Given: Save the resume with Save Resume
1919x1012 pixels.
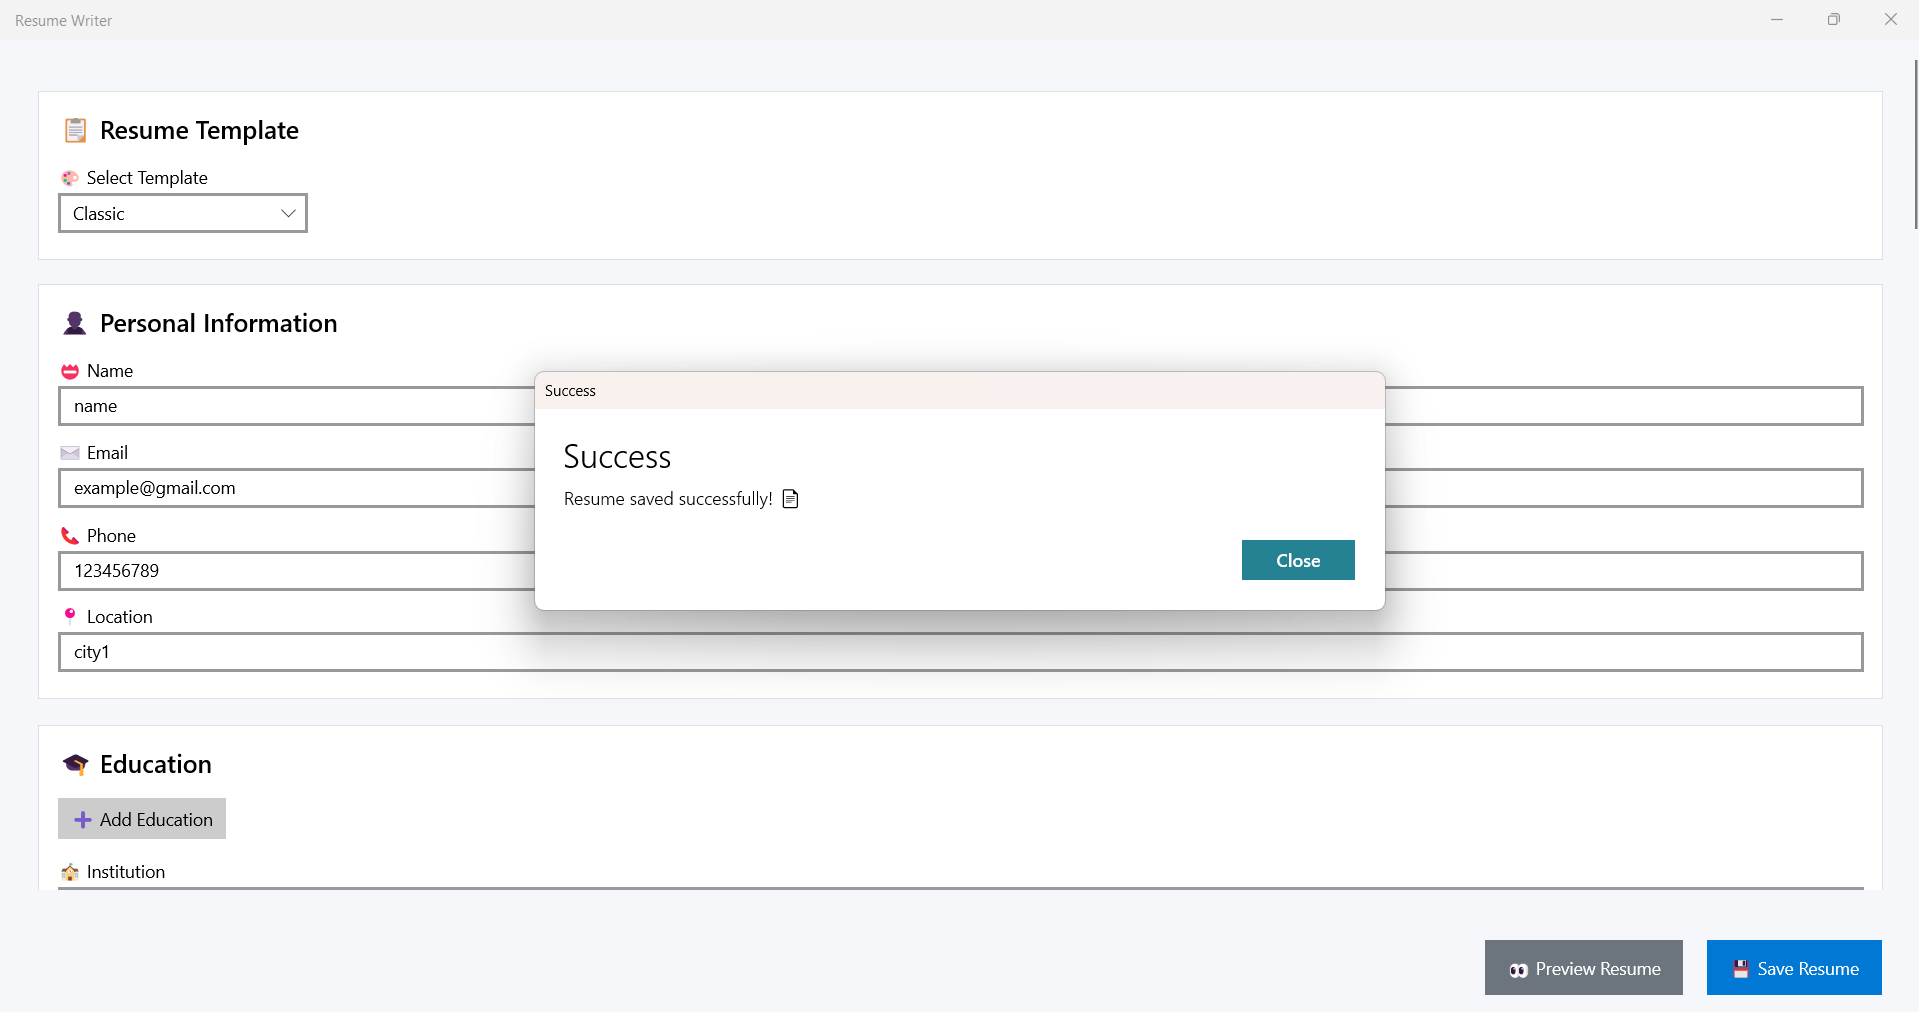Looking at the screenshot, I should click(1794, 968).
